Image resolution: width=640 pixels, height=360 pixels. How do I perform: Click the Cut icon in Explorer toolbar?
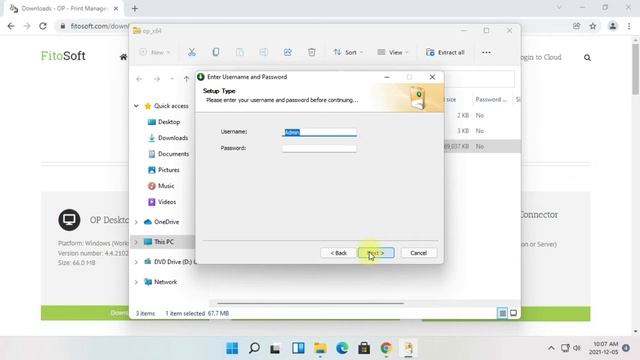point(191,52)
